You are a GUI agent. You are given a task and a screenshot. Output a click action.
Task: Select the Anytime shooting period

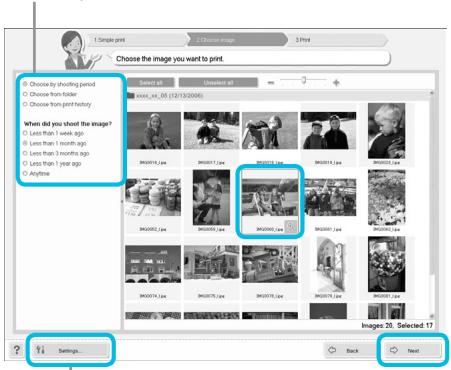click(36, 173)
